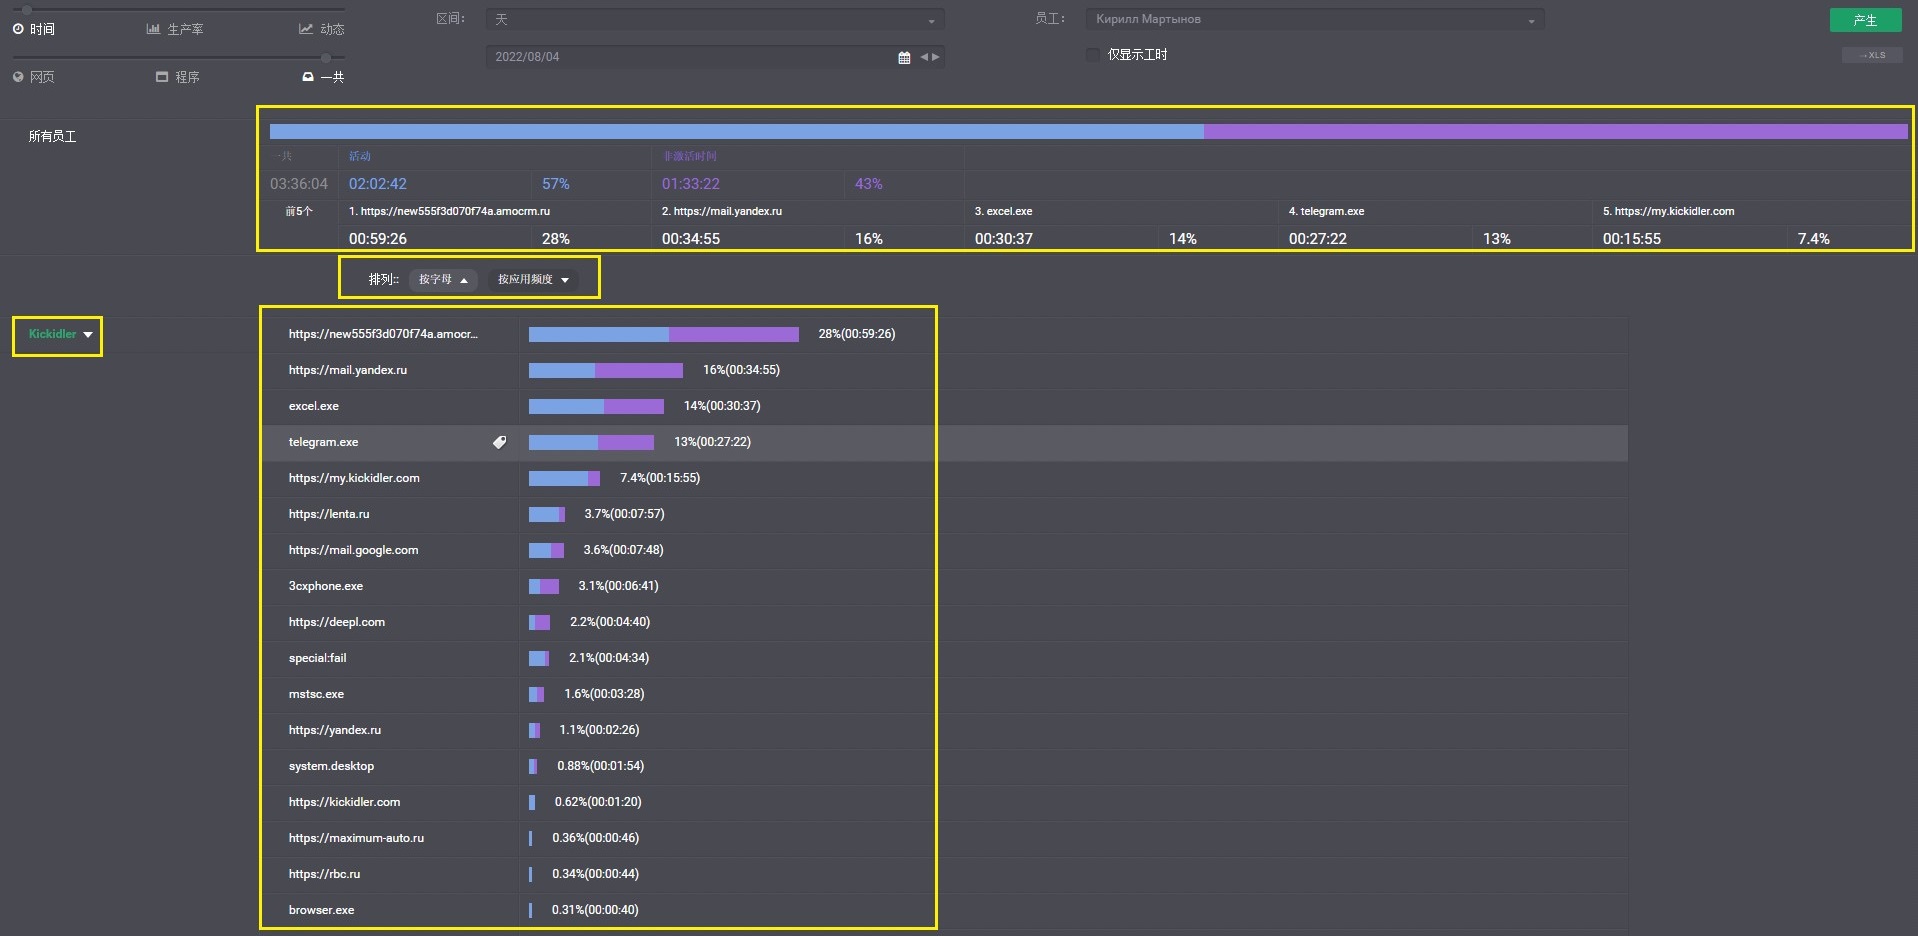
Task: Click the purple inactive segment of summary bar
Action: click(1556, 131)
